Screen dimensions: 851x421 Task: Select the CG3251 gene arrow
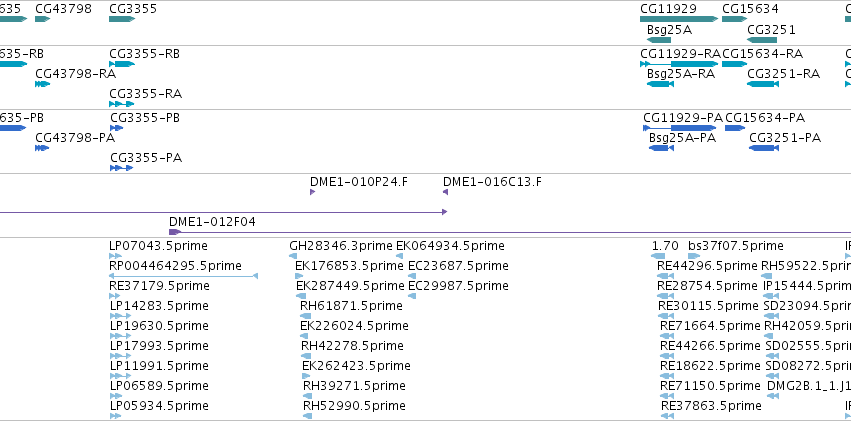pyautogui.click(x=761, y=40)
